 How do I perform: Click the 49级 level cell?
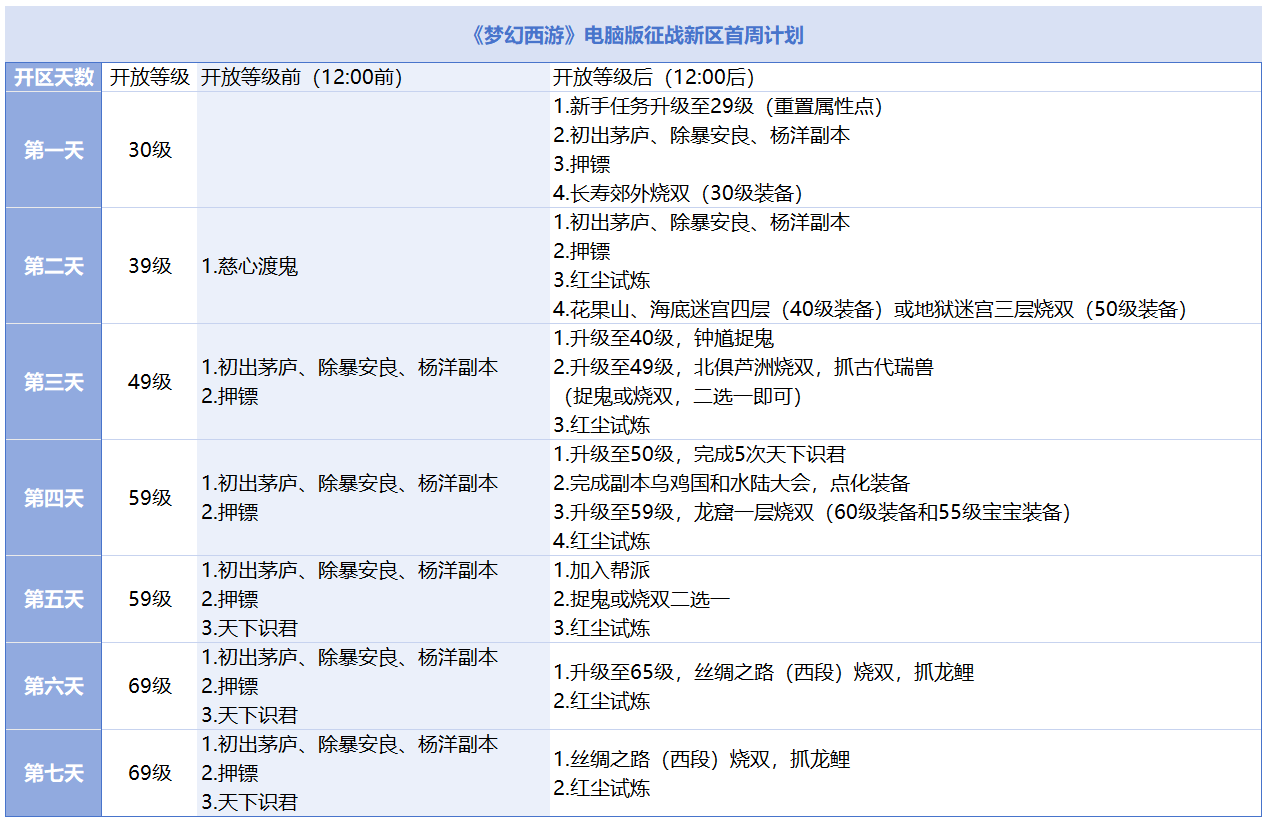[x=149, y=382]
